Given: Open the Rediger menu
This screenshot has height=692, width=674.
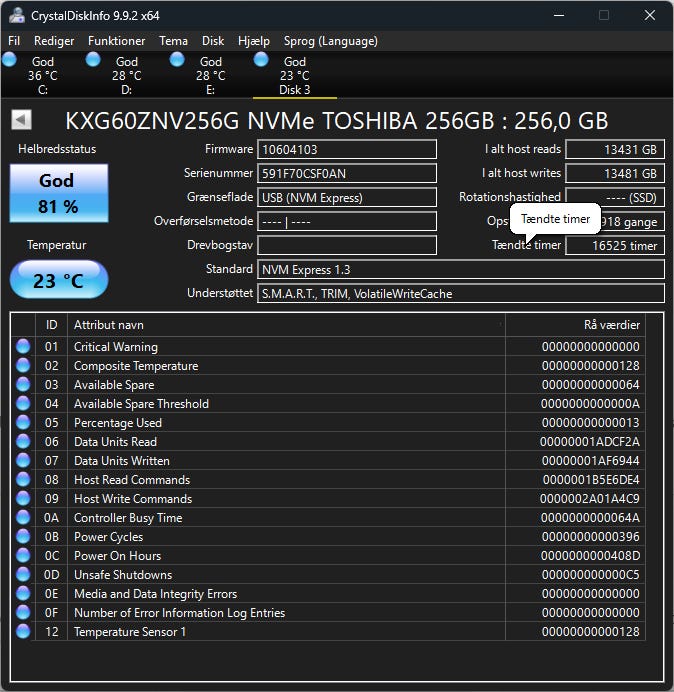Looking at the screenshot, I should click(54, 41).
